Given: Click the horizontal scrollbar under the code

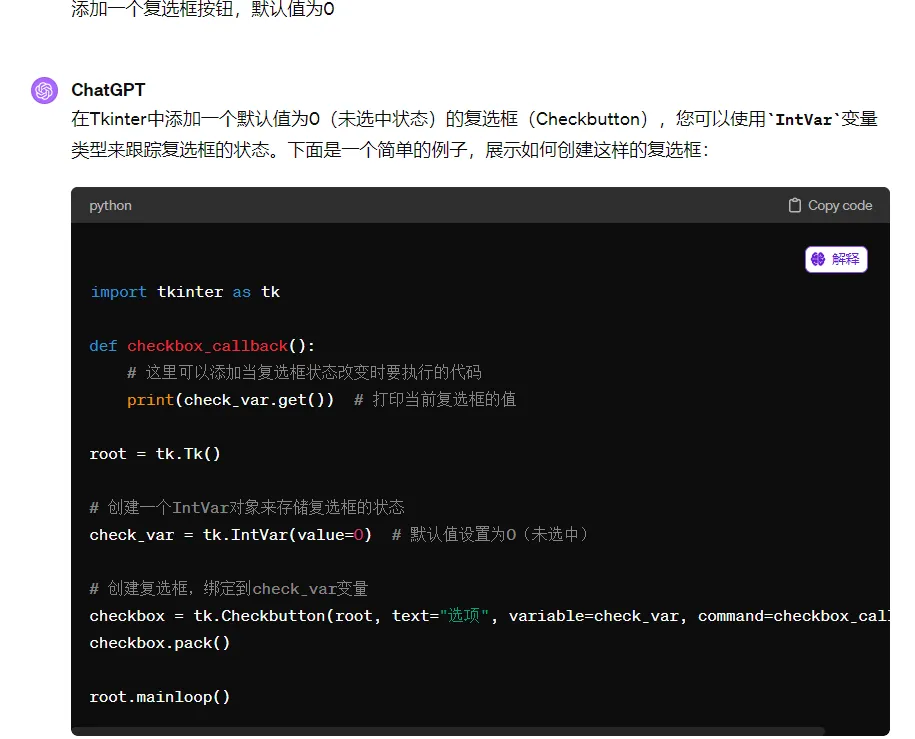Looking at the screenshot, I should [x=448, y=731].
